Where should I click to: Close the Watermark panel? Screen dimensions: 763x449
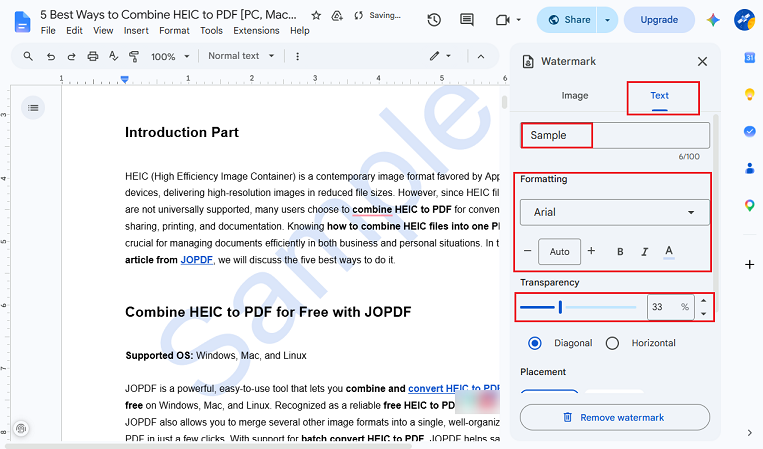702,61
